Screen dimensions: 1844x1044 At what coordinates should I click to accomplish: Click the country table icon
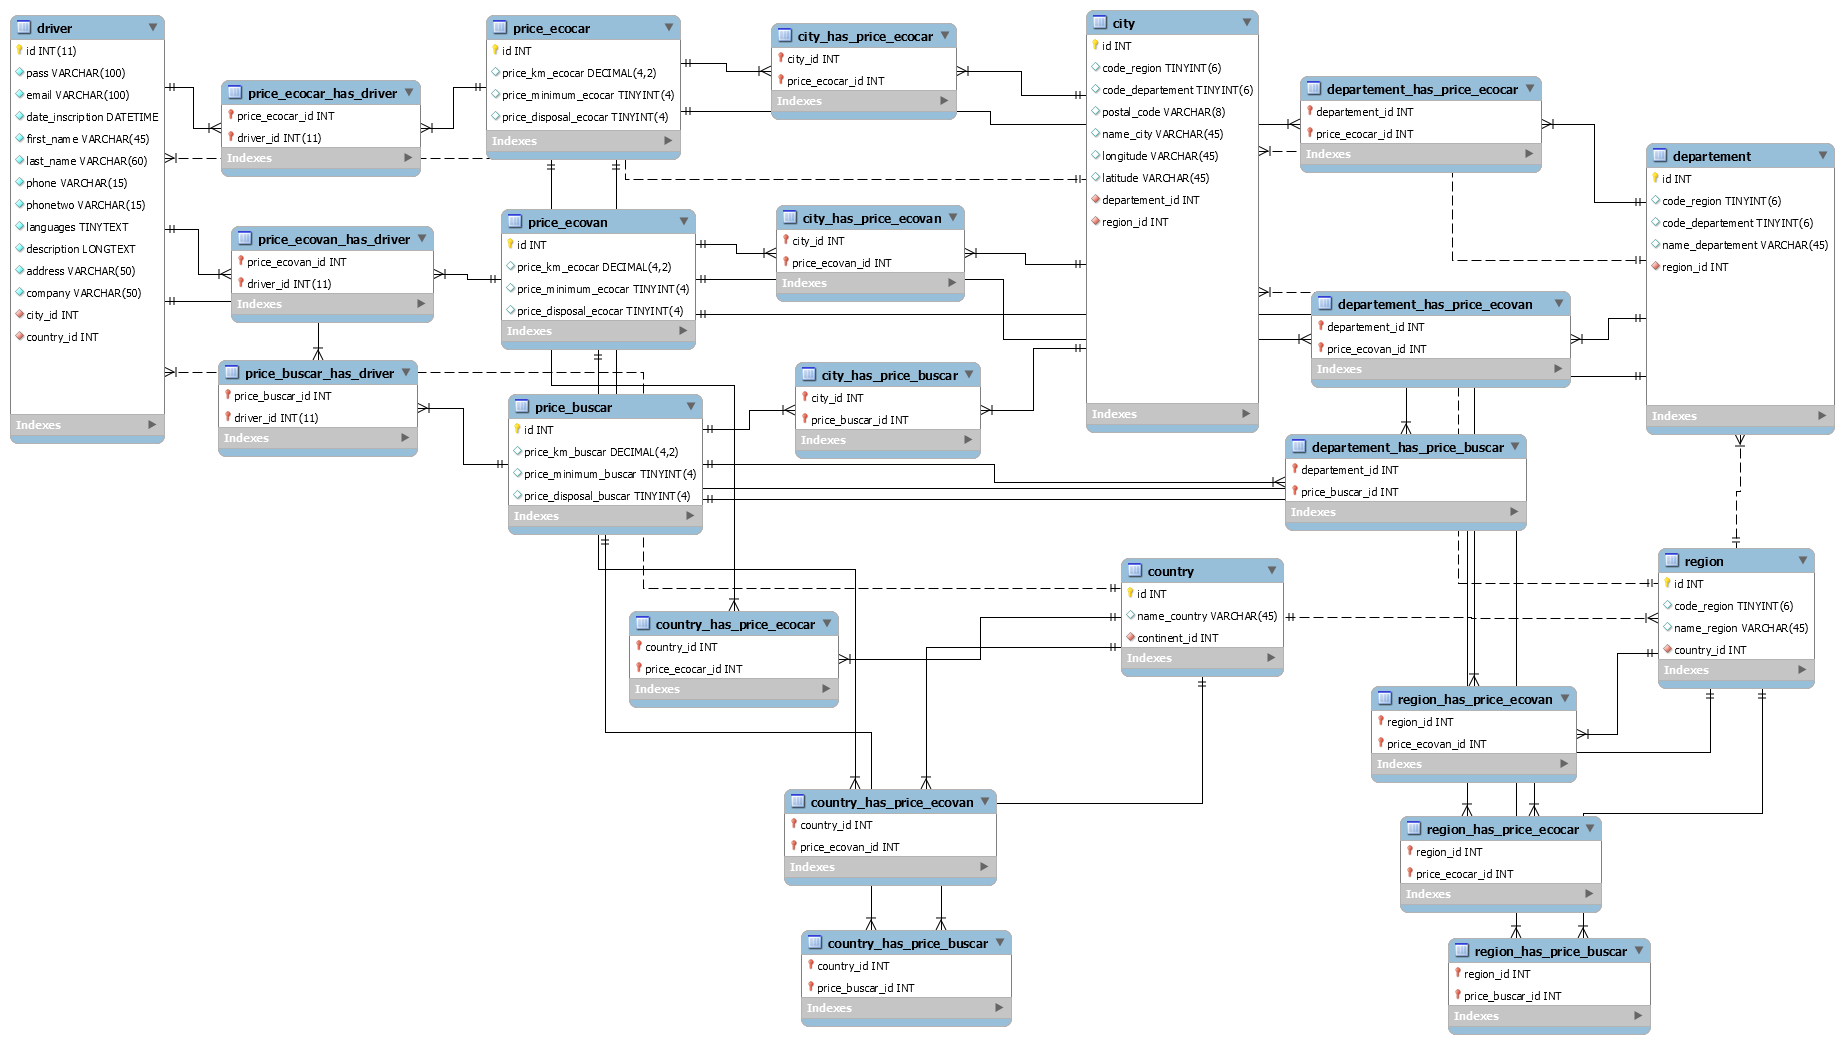(x=1135, y=571)
